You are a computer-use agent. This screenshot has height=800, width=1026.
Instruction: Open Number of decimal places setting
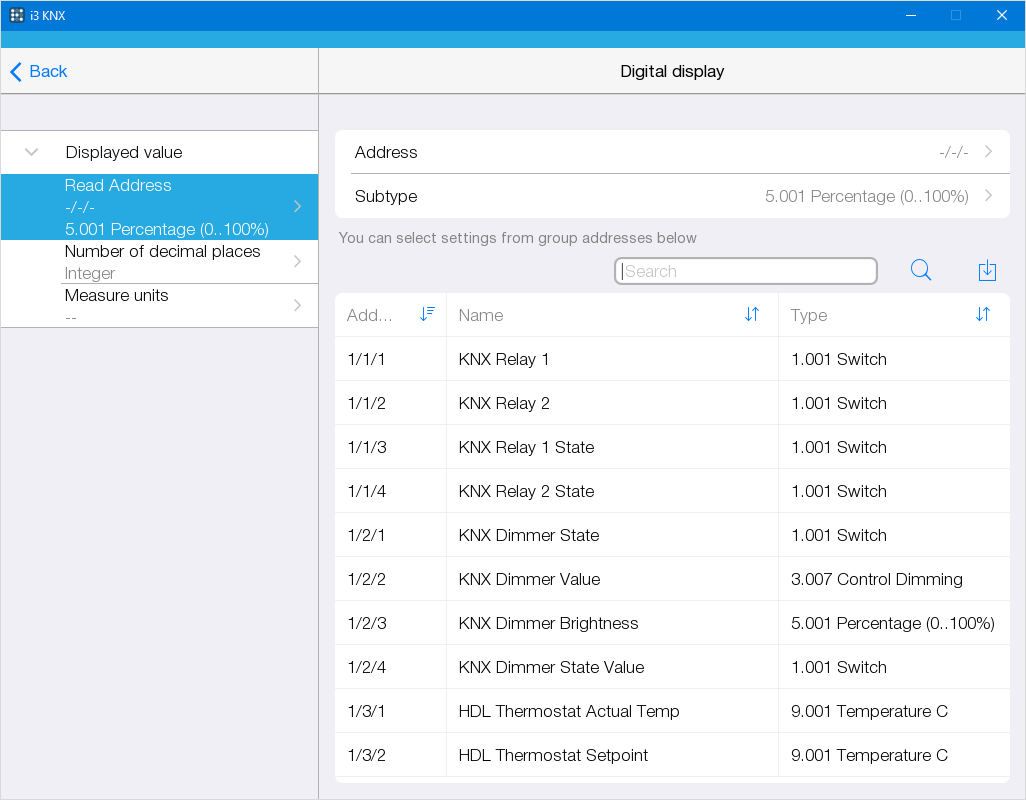(160, 261)
